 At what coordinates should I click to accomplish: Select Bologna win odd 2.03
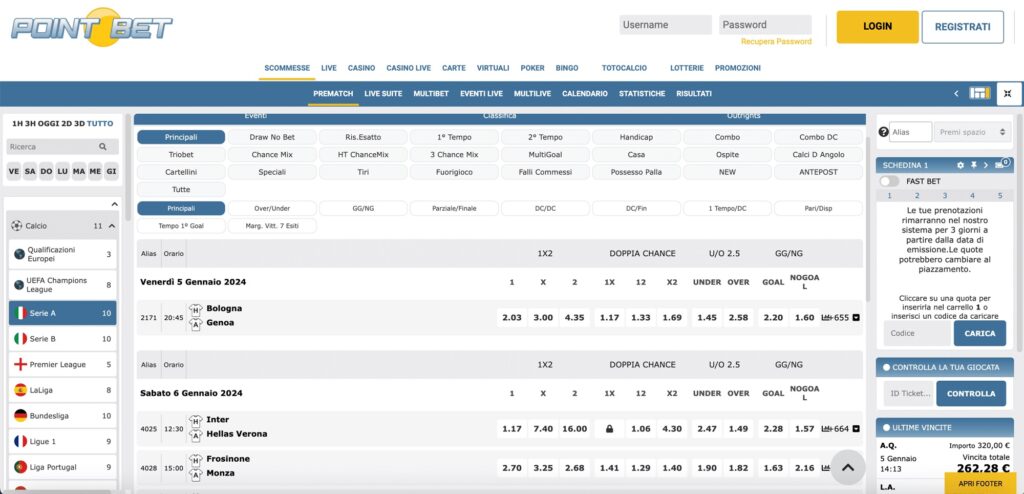(512, 318)
